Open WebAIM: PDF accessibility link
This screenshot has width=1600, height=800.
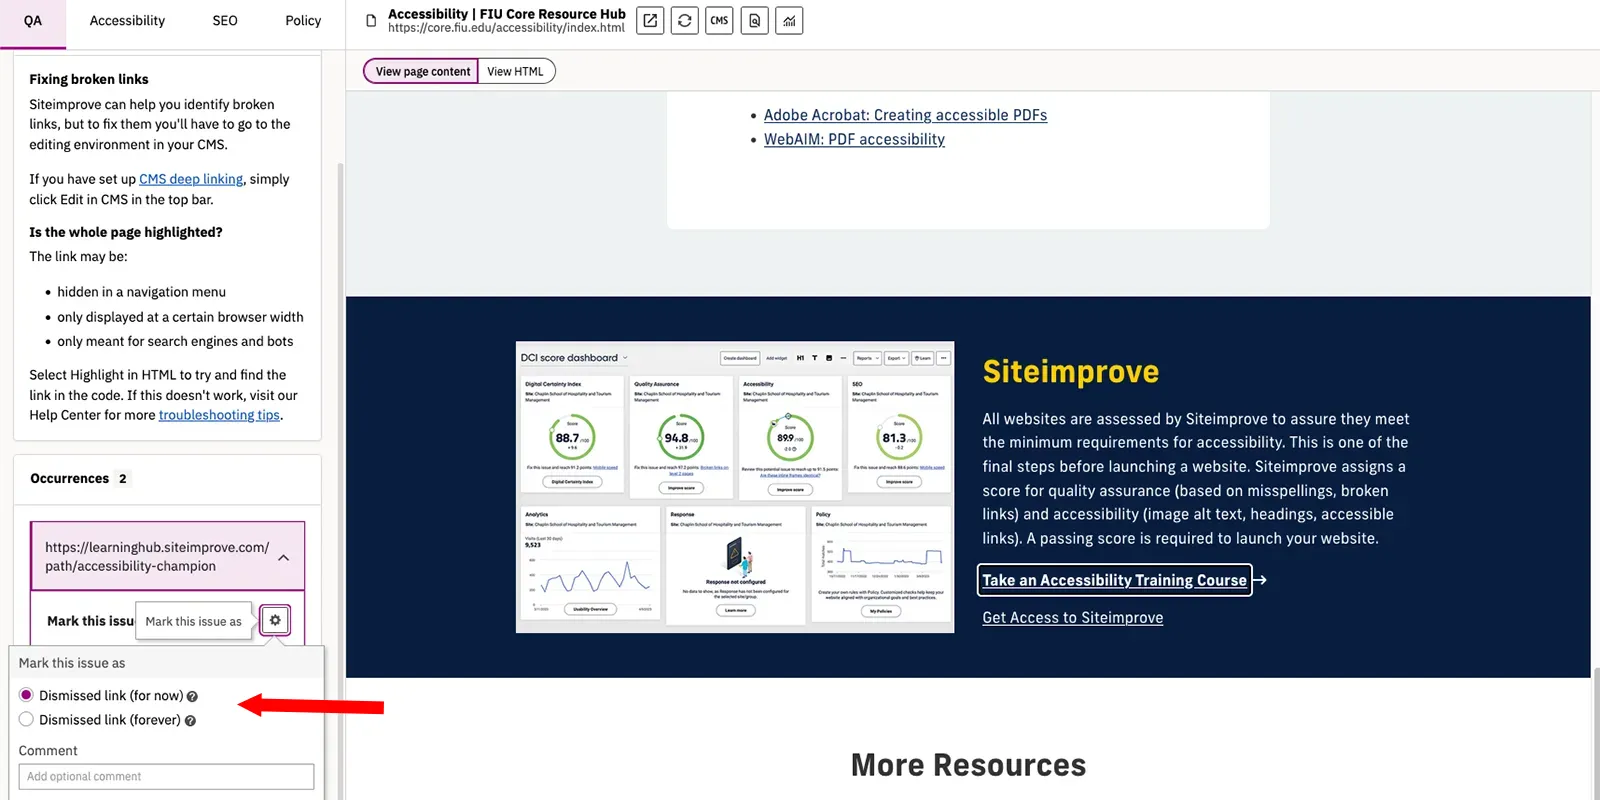[x=854, y=139]
